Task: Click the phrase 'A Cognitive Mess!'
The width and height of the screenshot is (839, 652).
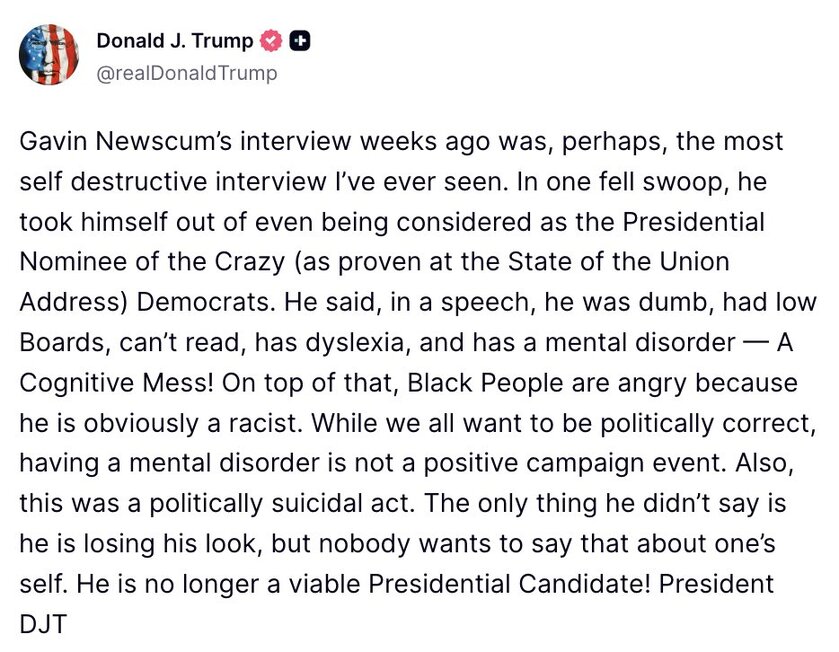Action: tap(94, 384)
